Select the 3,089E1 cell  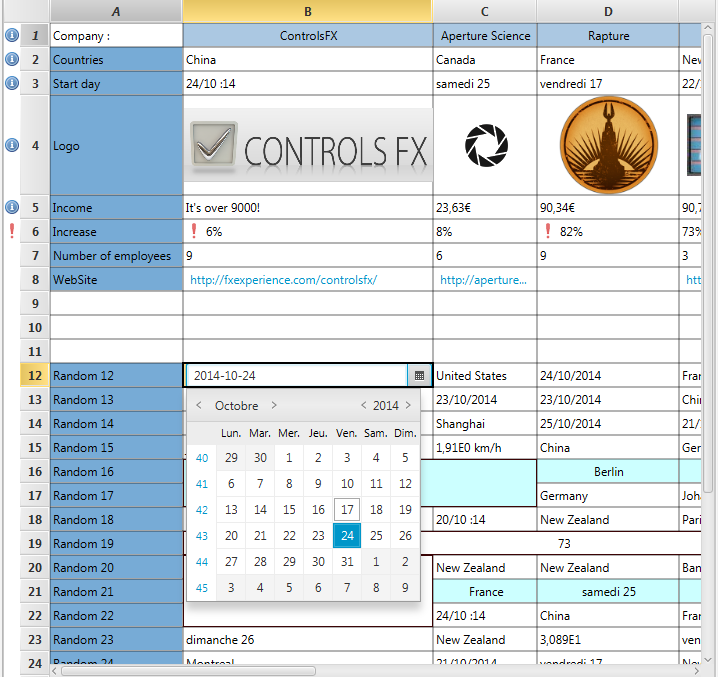pyautogui.click(x=608, y=639)
